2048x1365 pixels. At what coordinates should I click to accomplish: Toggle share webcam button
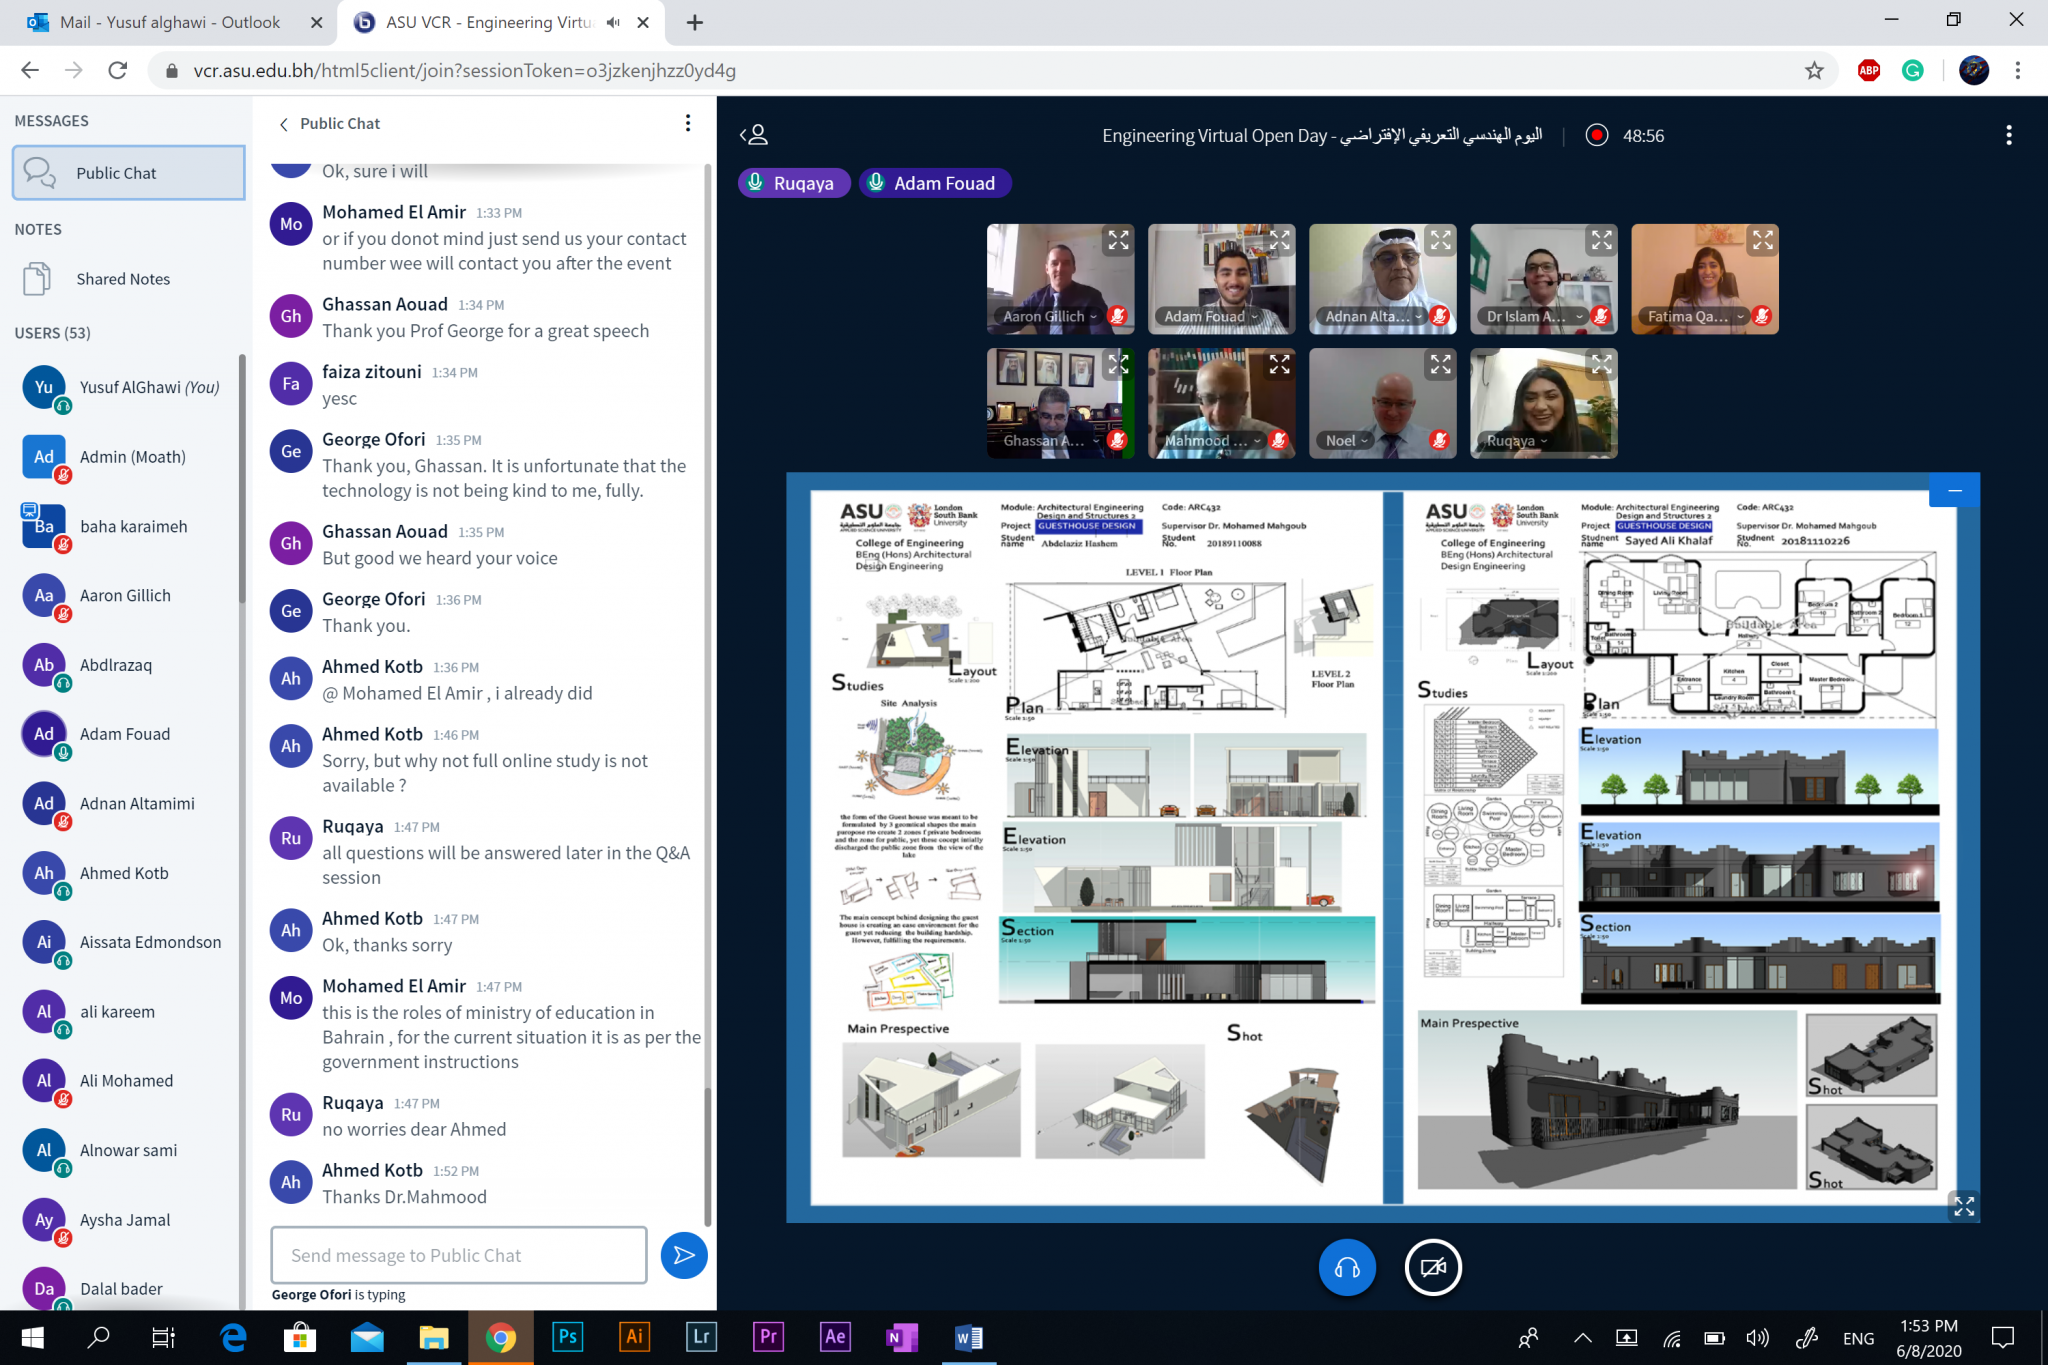click(x=1433, y=1268)
